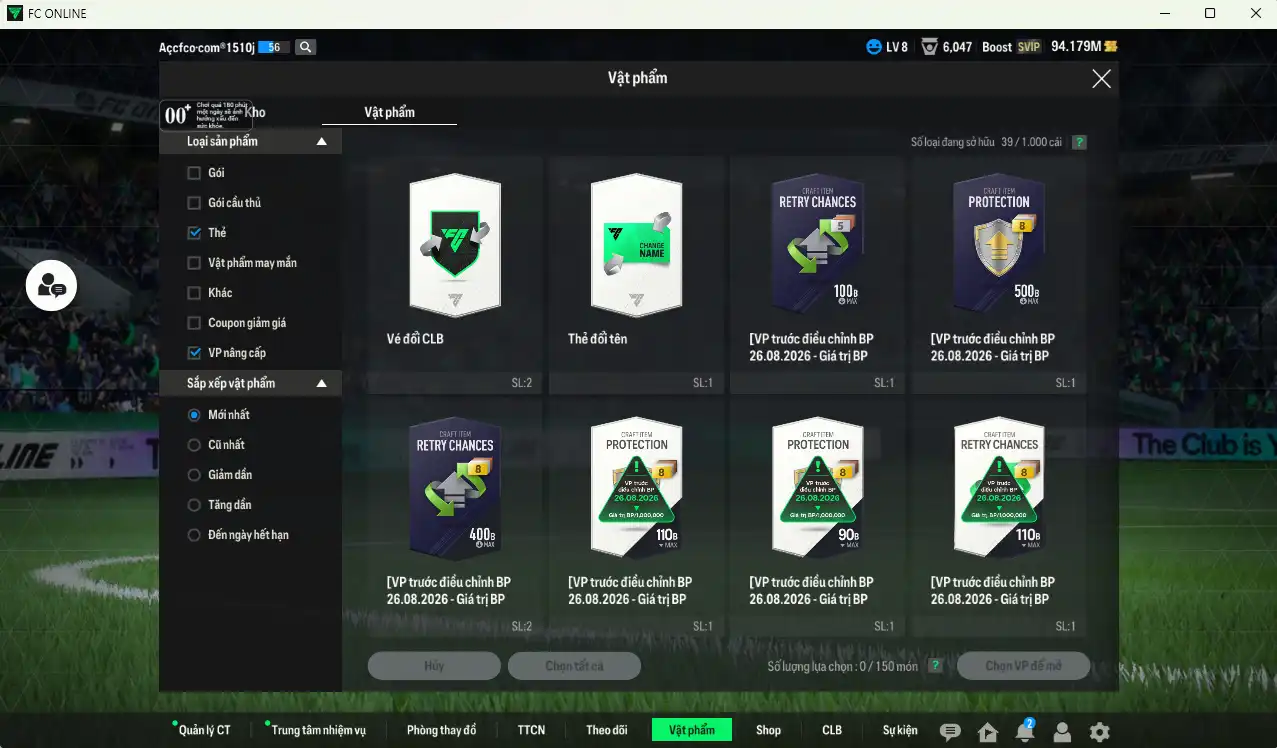Screen dimensions: 1277x748
Task: Check the Coupon giảm giá checkbox
Action: click(x=194, y=323)
